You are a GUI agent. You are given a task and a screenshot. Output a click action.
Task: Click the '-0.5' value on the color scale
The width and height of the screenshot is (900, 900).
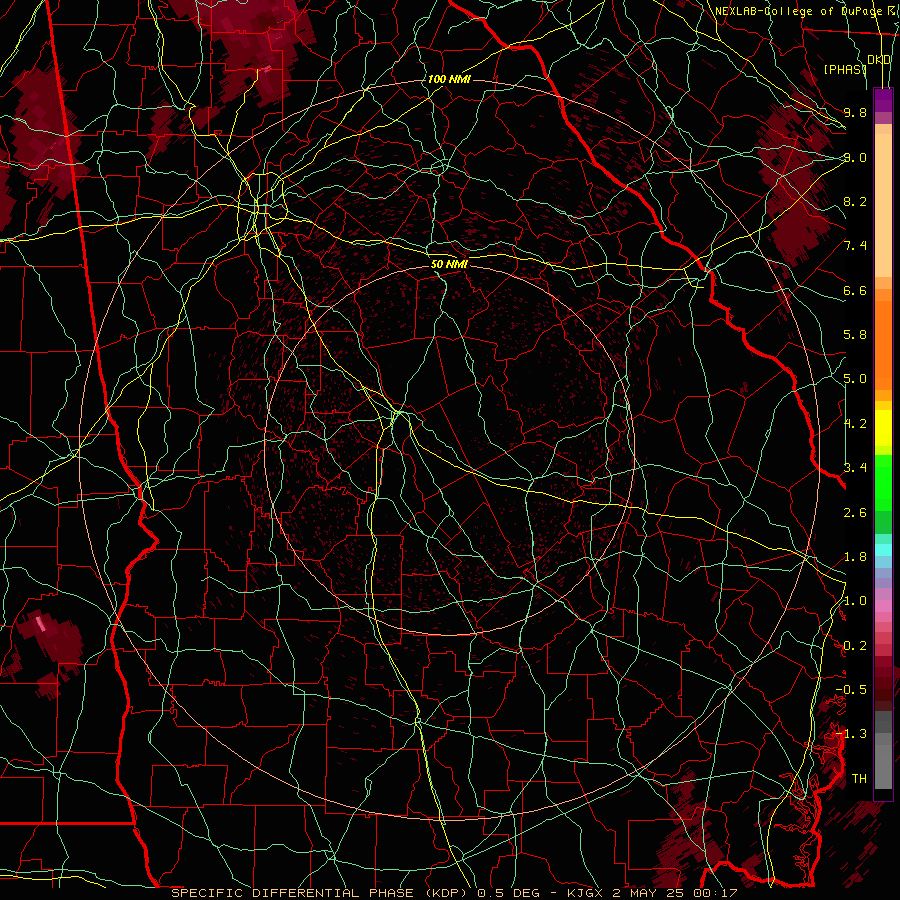tap(851, 690)
